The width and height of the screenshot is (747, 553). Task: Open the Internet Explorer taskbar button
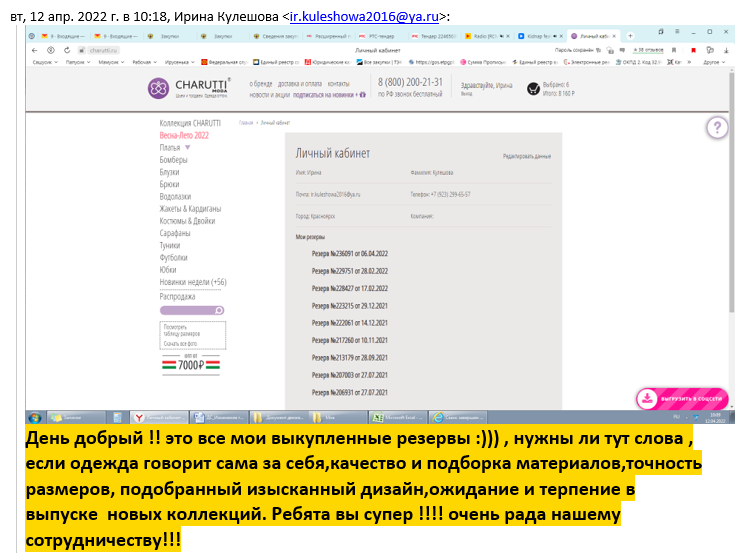458,418
